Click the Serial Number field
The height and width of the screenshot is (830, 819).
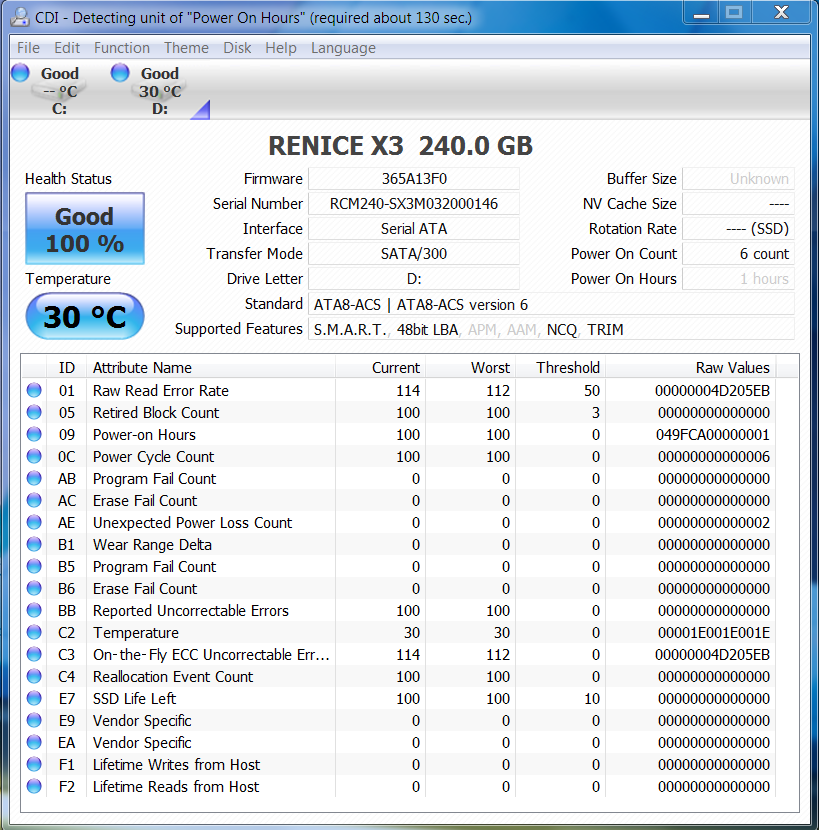(x=413, y=204)
